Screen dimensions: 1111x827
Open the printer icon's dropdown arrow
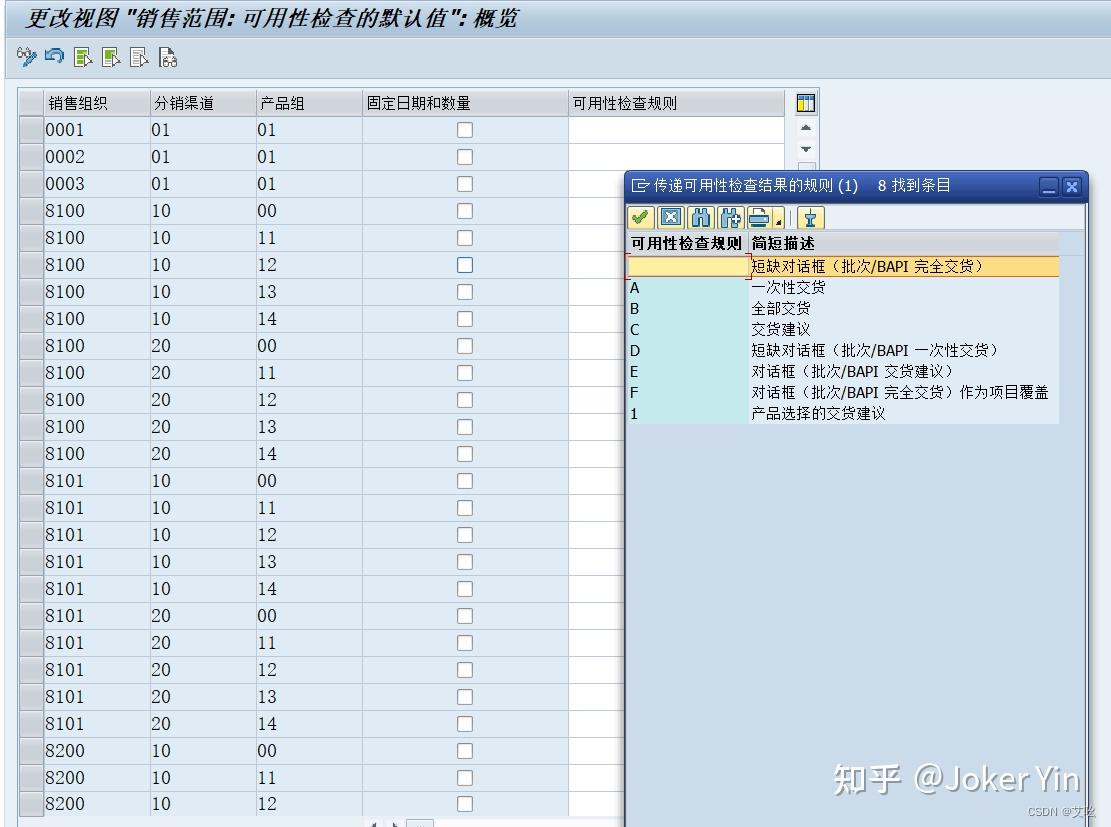coord(777,221)
